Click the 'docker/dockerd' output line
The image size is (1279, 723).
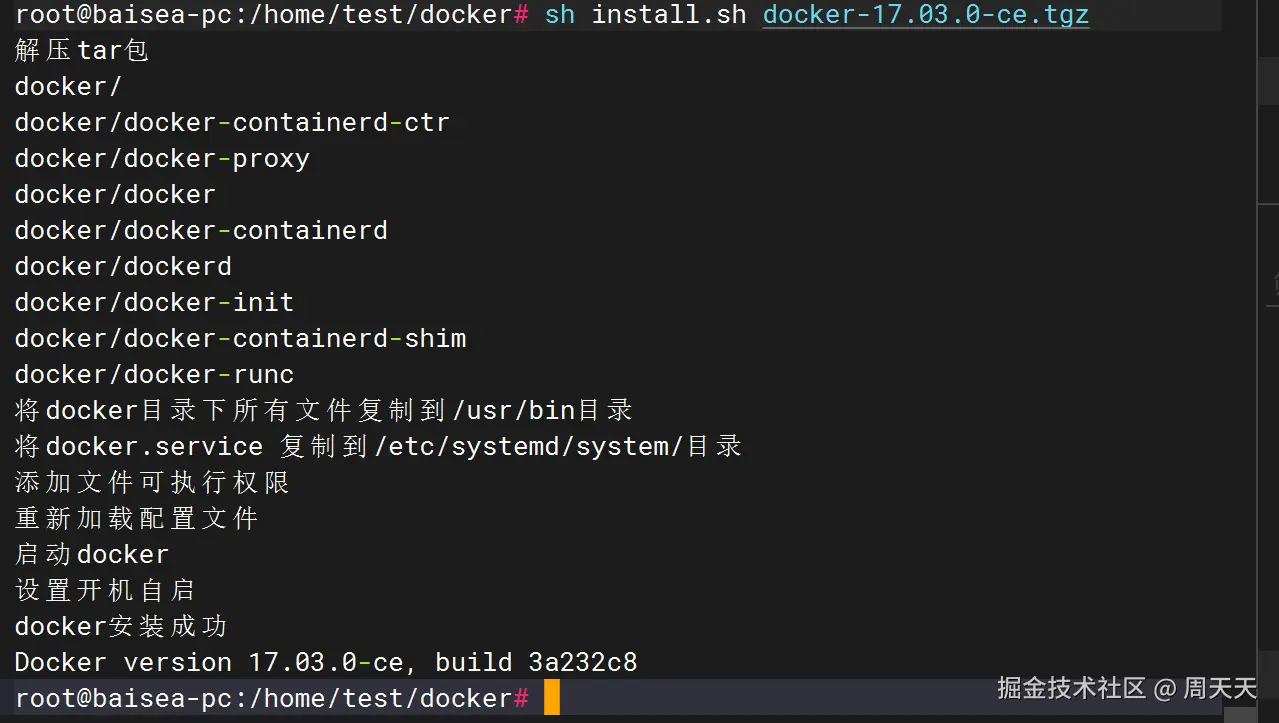[x=123, y=266]
